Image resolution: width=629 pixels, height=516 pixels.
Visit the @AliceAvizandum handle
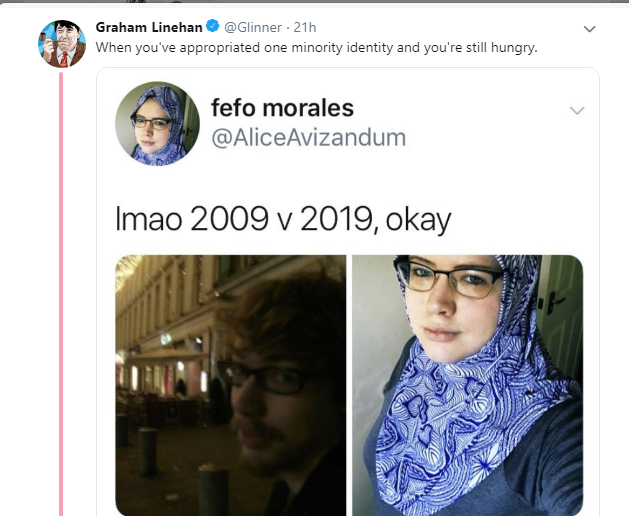pyautogui.click(x=308, y=138)
